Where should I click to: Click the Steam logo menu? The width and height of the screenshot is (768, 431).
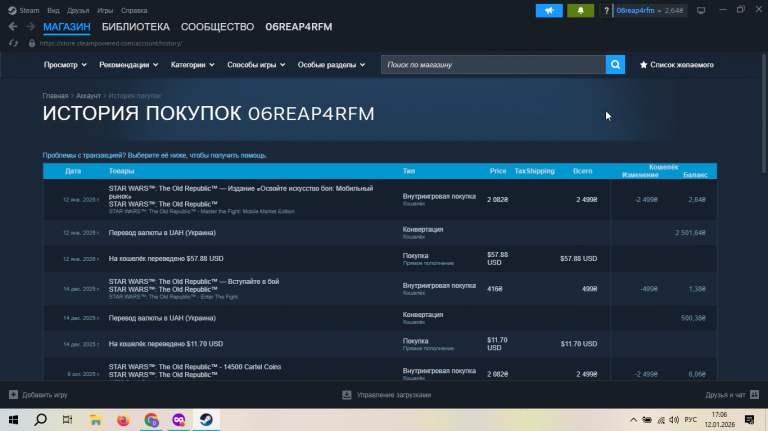(23, 10)
